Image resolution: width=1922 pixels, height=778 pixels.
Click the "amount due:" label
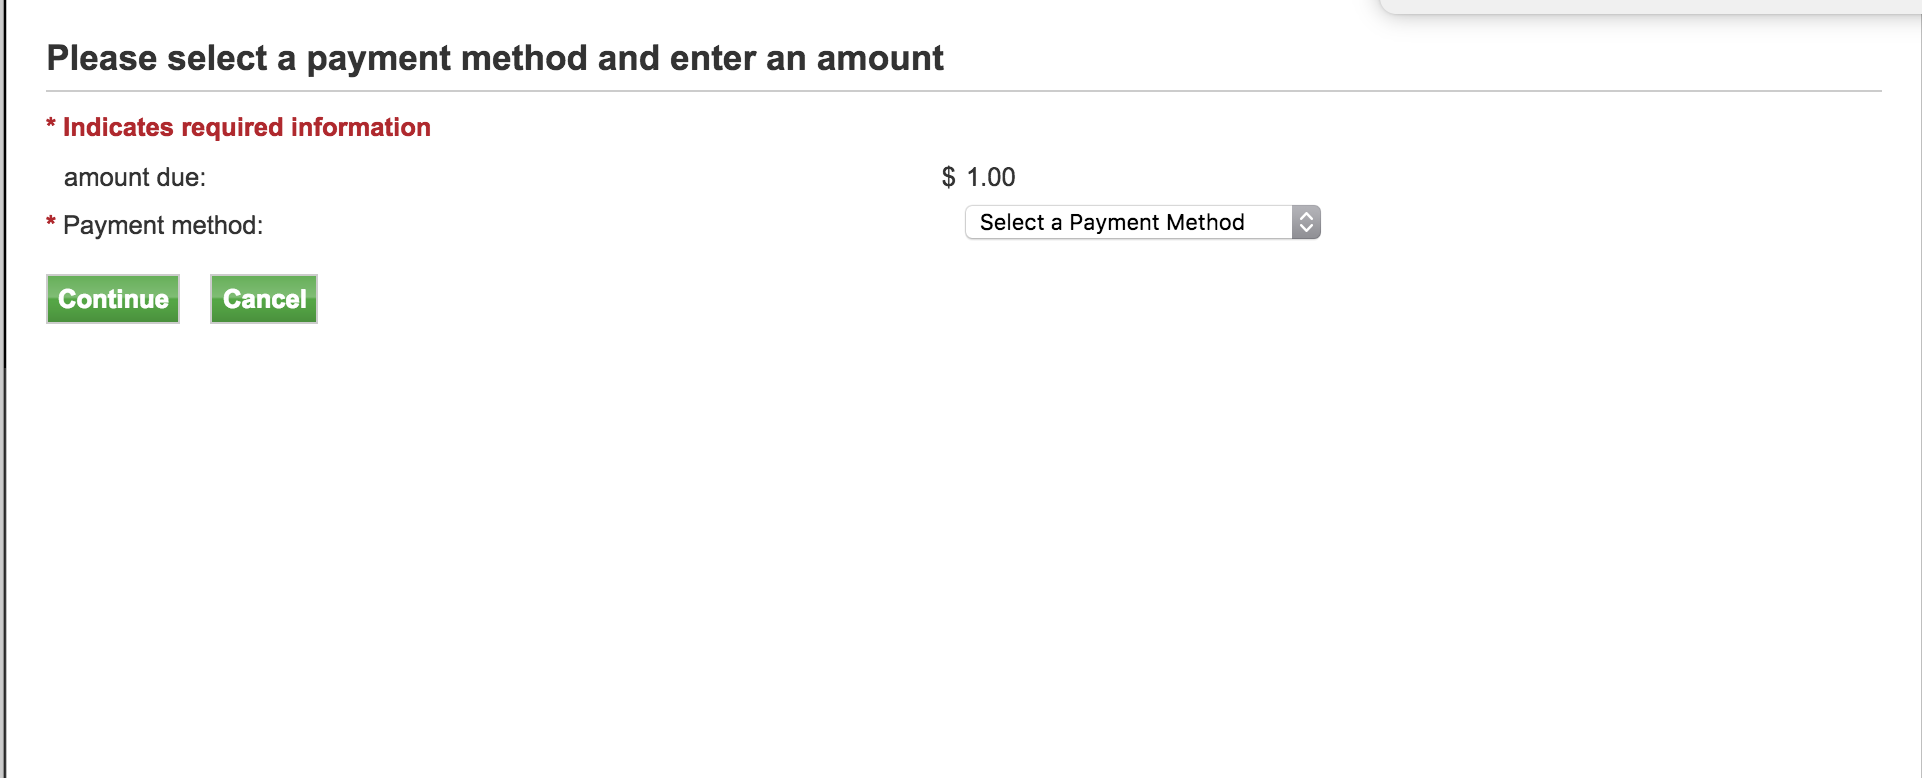point(135,177)
